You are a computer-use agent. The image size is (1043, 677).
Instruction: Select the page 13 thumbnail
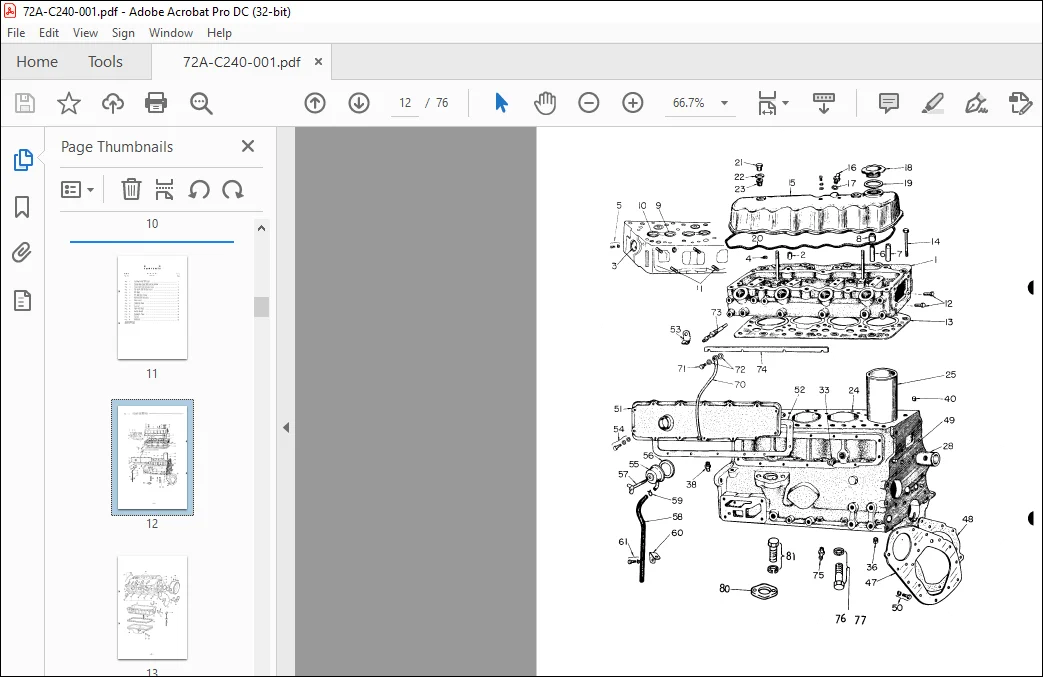point(152,607)
